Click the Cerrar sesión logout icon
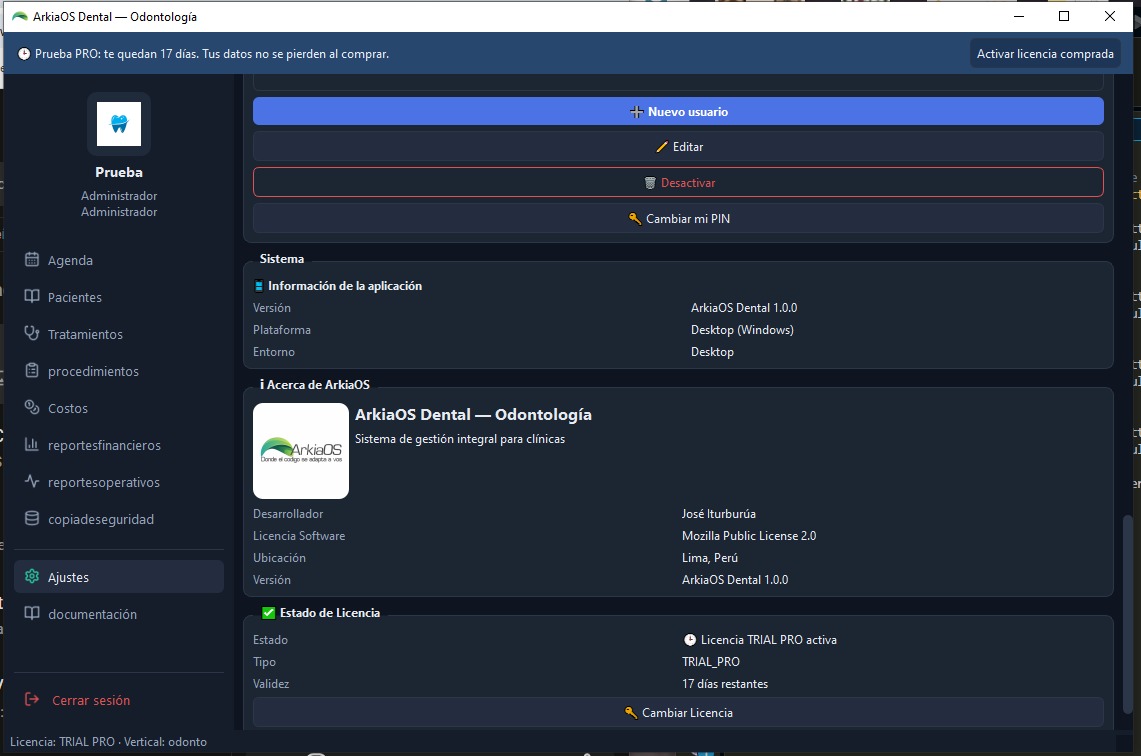Image resolution: width=1141 pixels, height=756 pixels. 32,699
